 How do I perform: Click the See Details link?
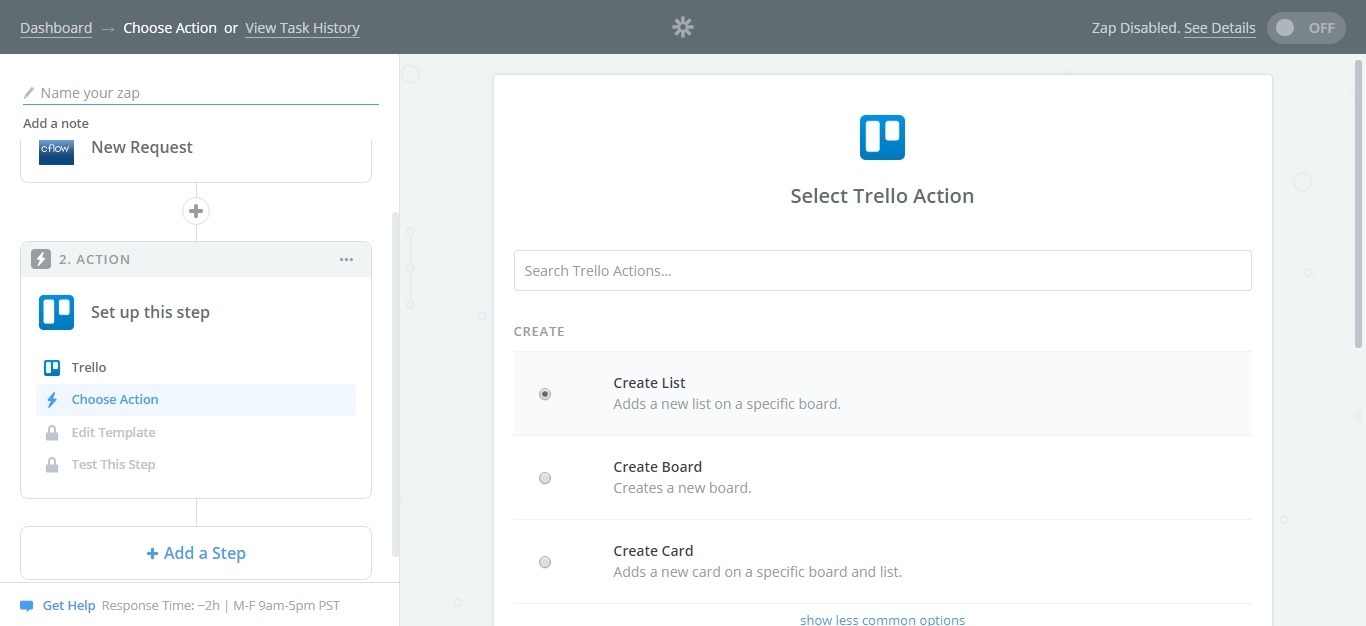coord(1219,28)
